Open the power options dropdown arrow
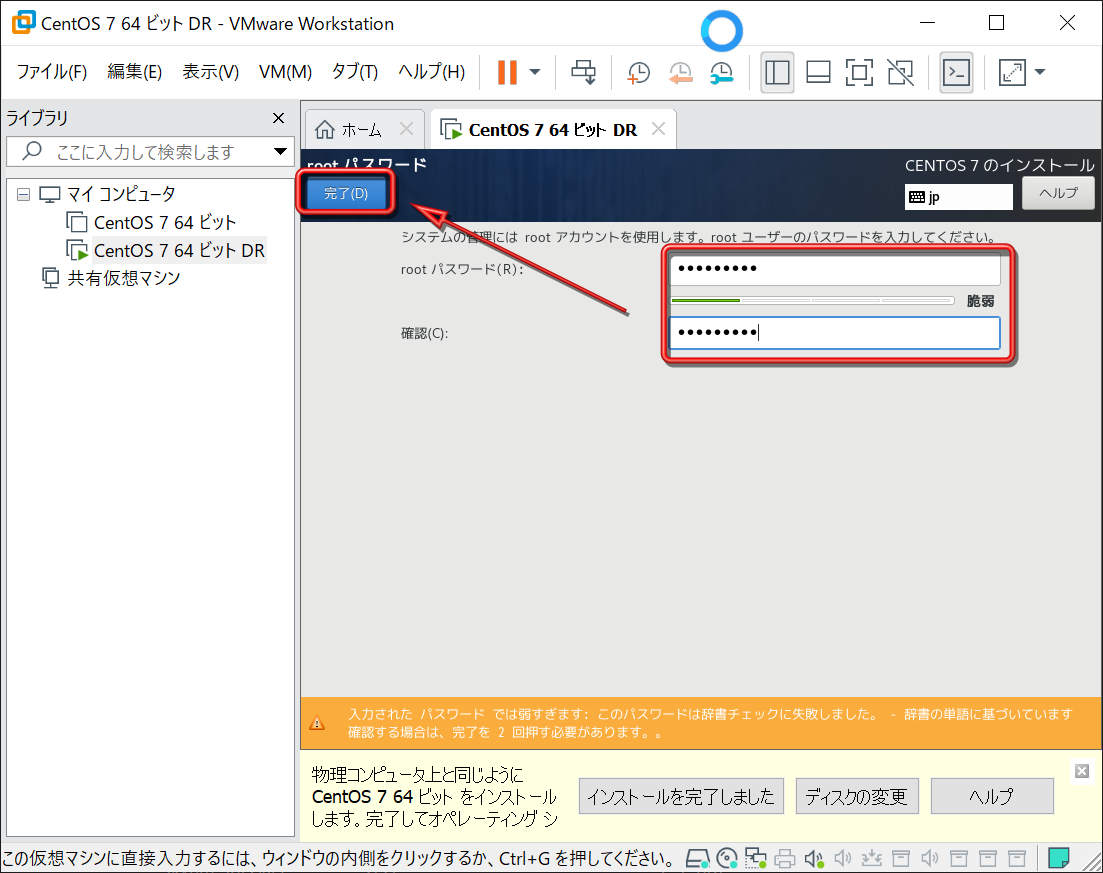Screen dimensions: 1103x873 535,72
